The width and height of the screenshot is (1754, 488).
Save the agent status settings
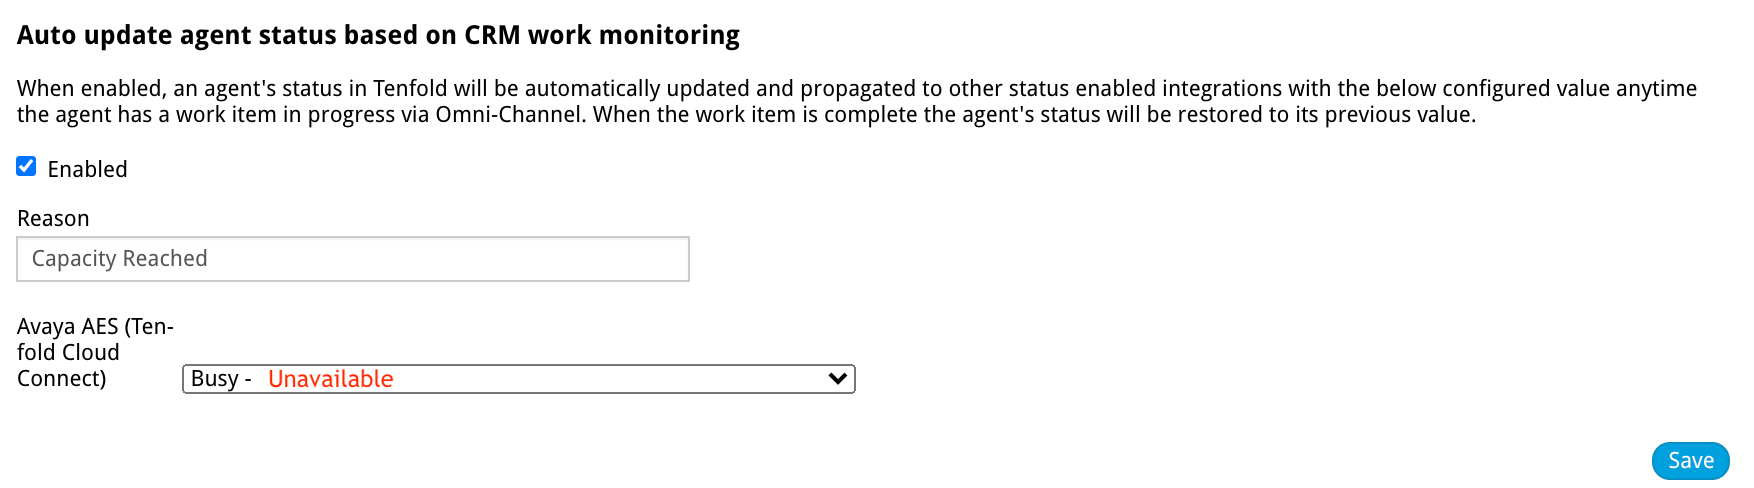pyautogui.click(x=1690, y=461)
